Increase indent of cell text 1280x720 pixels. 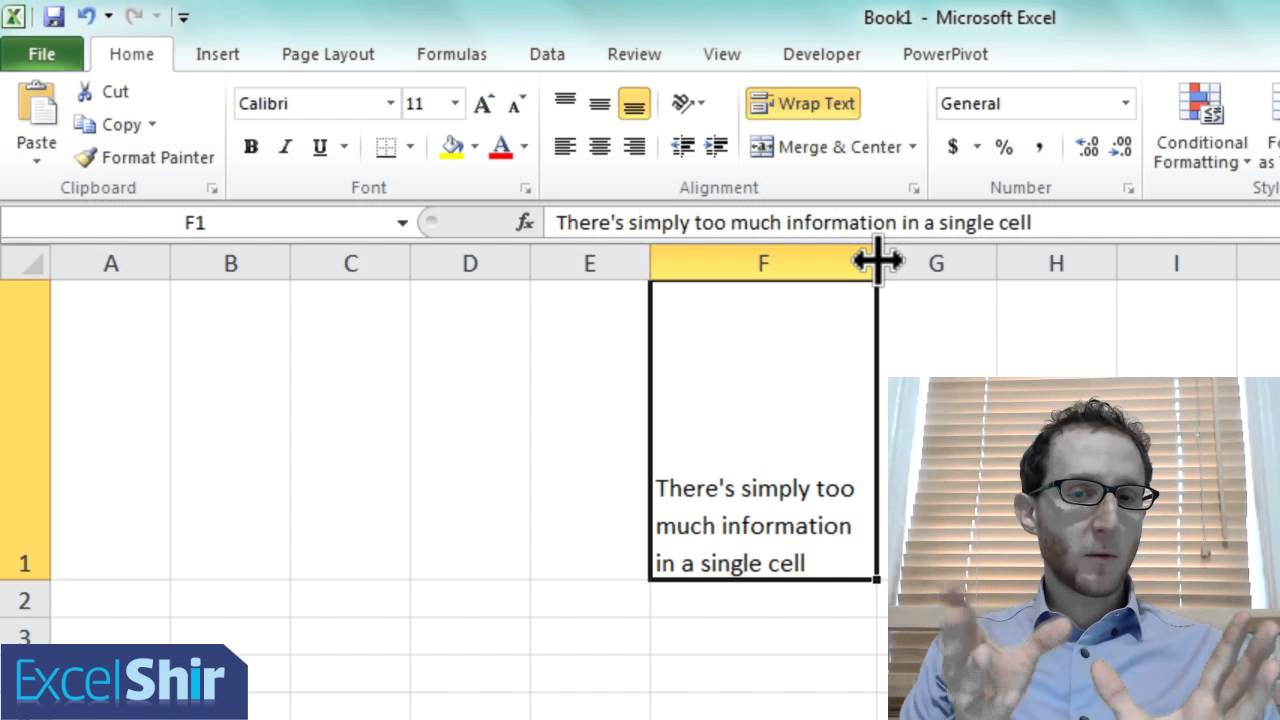[716, 147]
